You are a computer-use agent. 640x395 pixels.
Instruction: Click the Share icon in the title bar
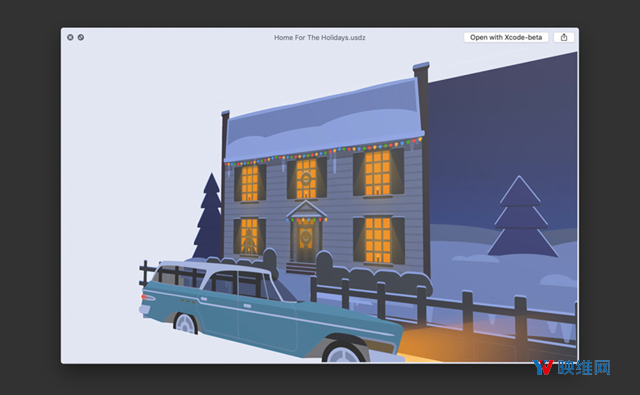tap(564, 38)
